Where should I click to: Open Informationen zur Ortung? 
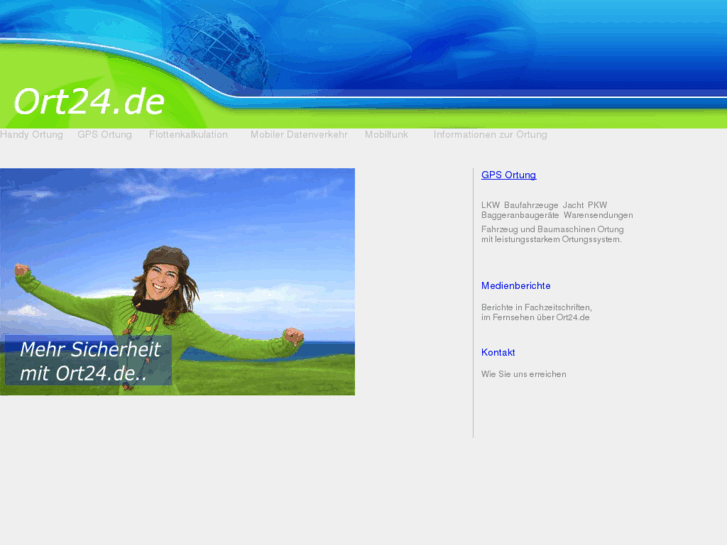click(x=490, y=135)
